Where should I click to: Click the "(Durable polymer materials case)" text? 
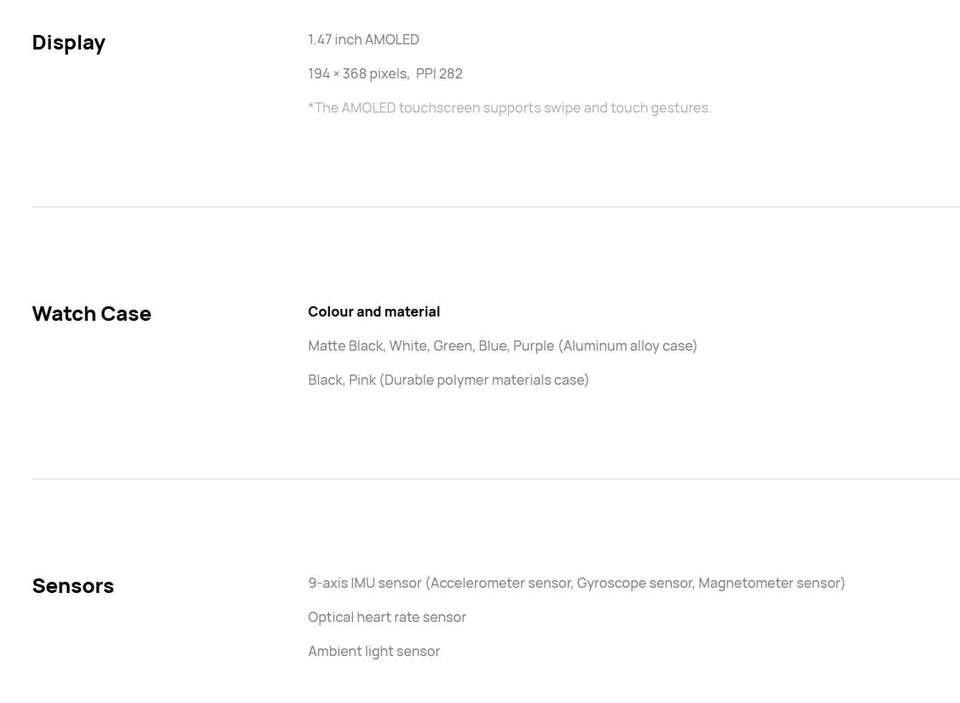click(484, 379)
